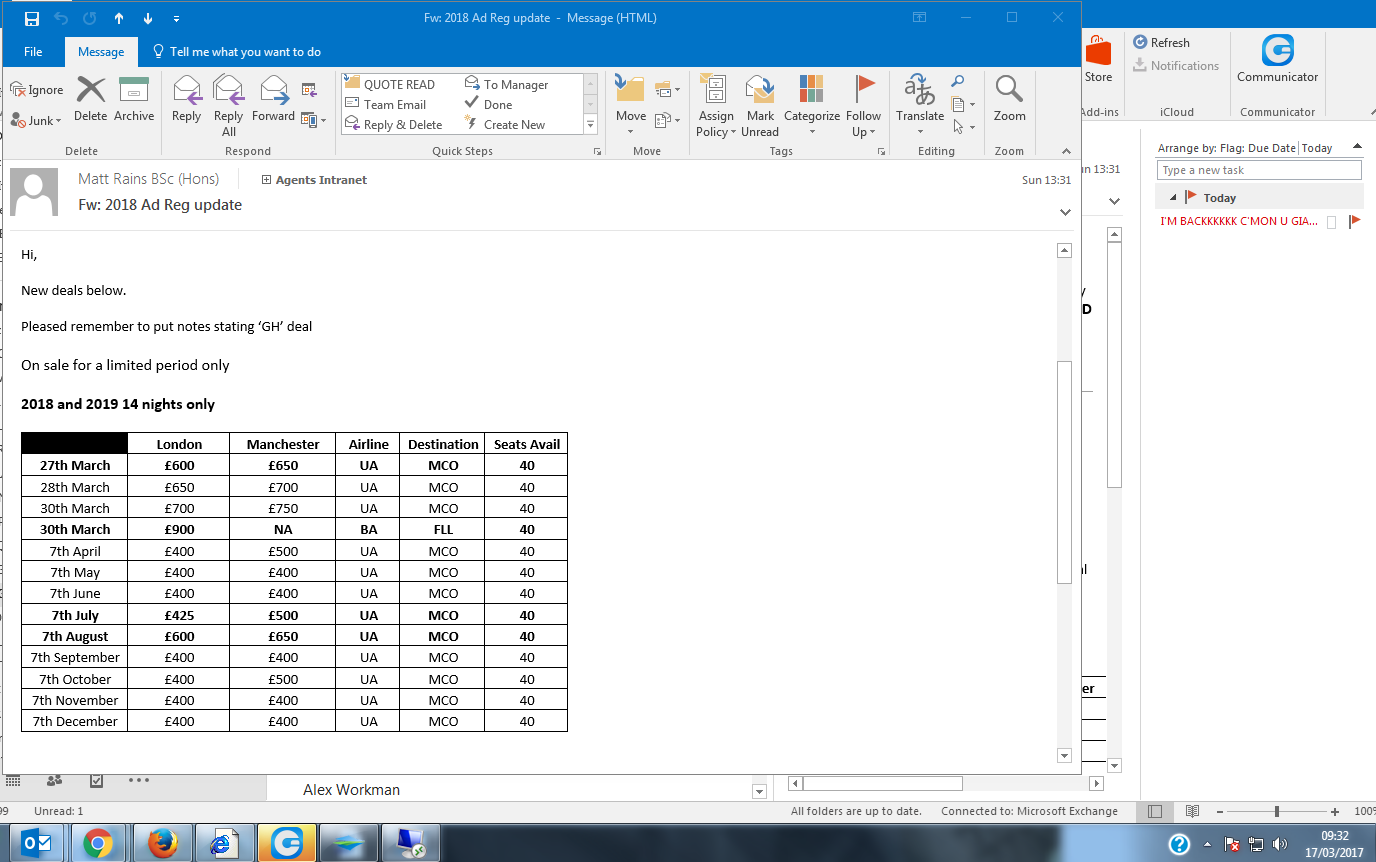Screen dimensions: 1376x862
Task: Open Assign Policy menu
Action: tap(716, 106)
